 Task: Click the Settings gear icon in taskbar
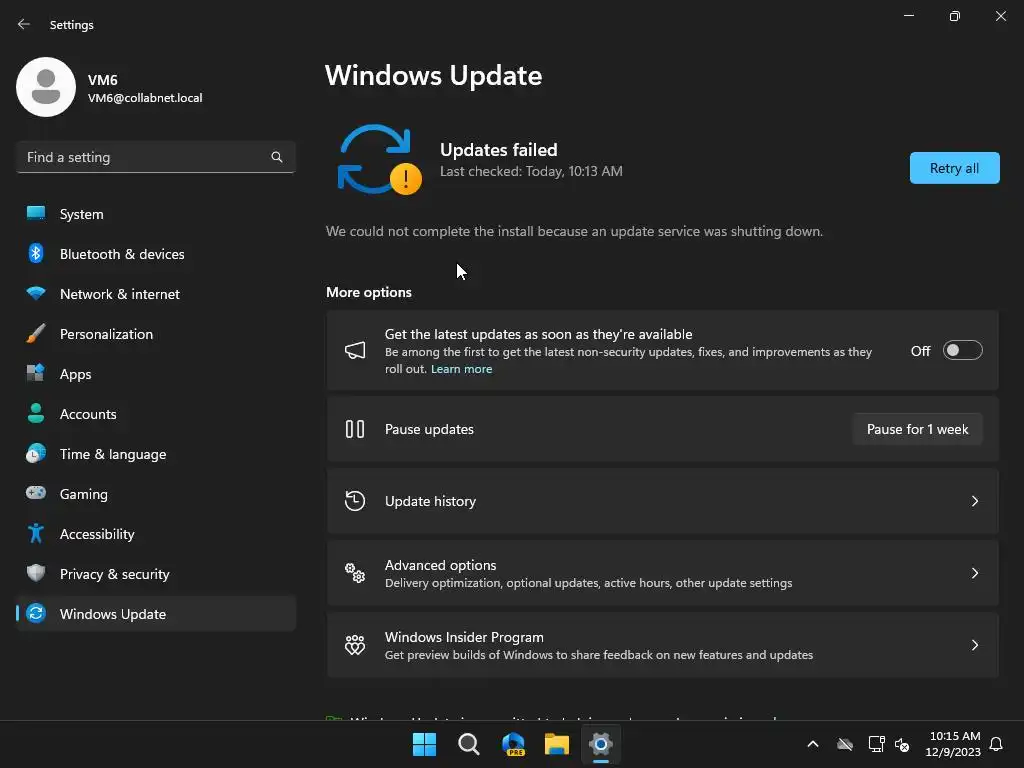pos(601,744)
